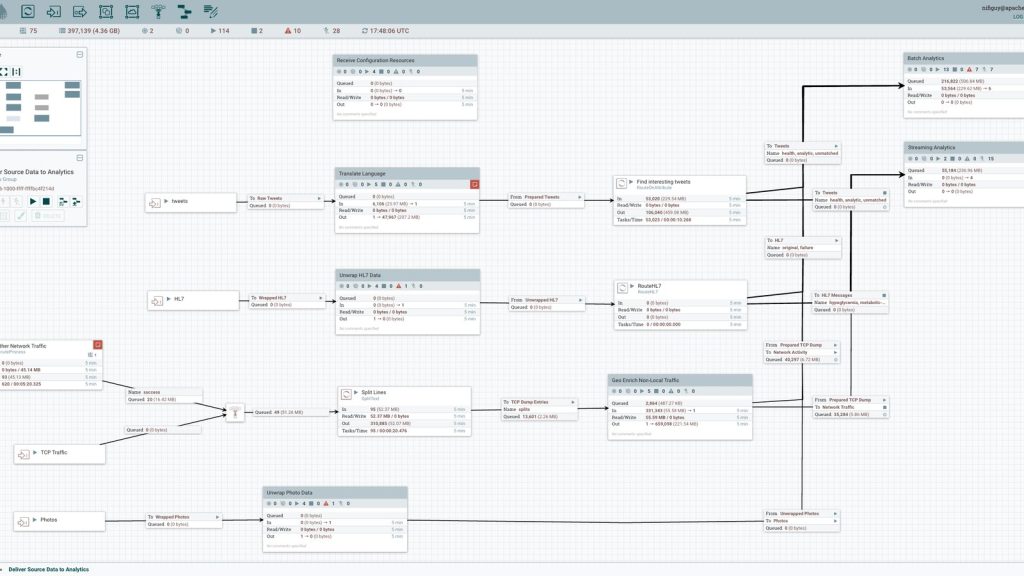
Task: Click the Delete button in the Operate panel
Action: point(47,216)
